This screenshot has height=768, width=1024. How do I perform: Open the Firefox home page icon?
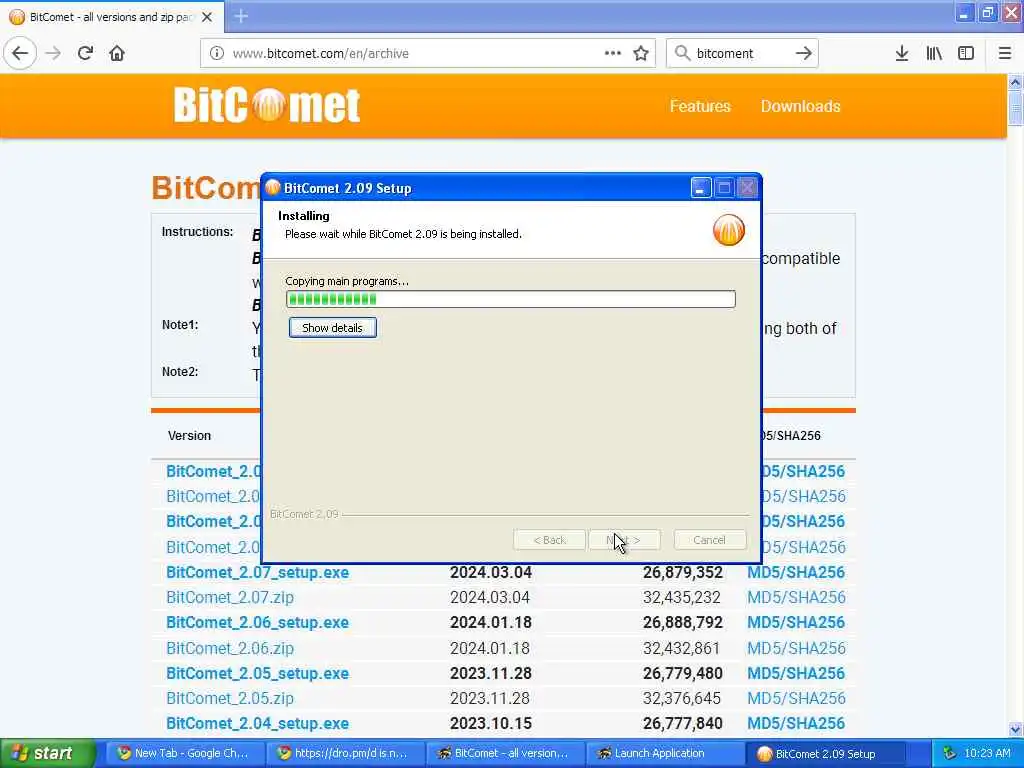tap(117, 54)
